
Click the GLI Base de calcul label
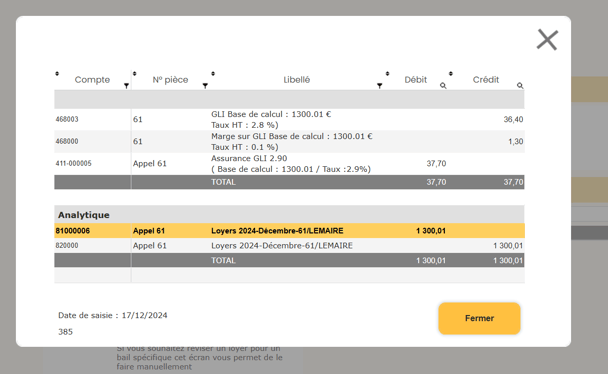pos(271,119)
